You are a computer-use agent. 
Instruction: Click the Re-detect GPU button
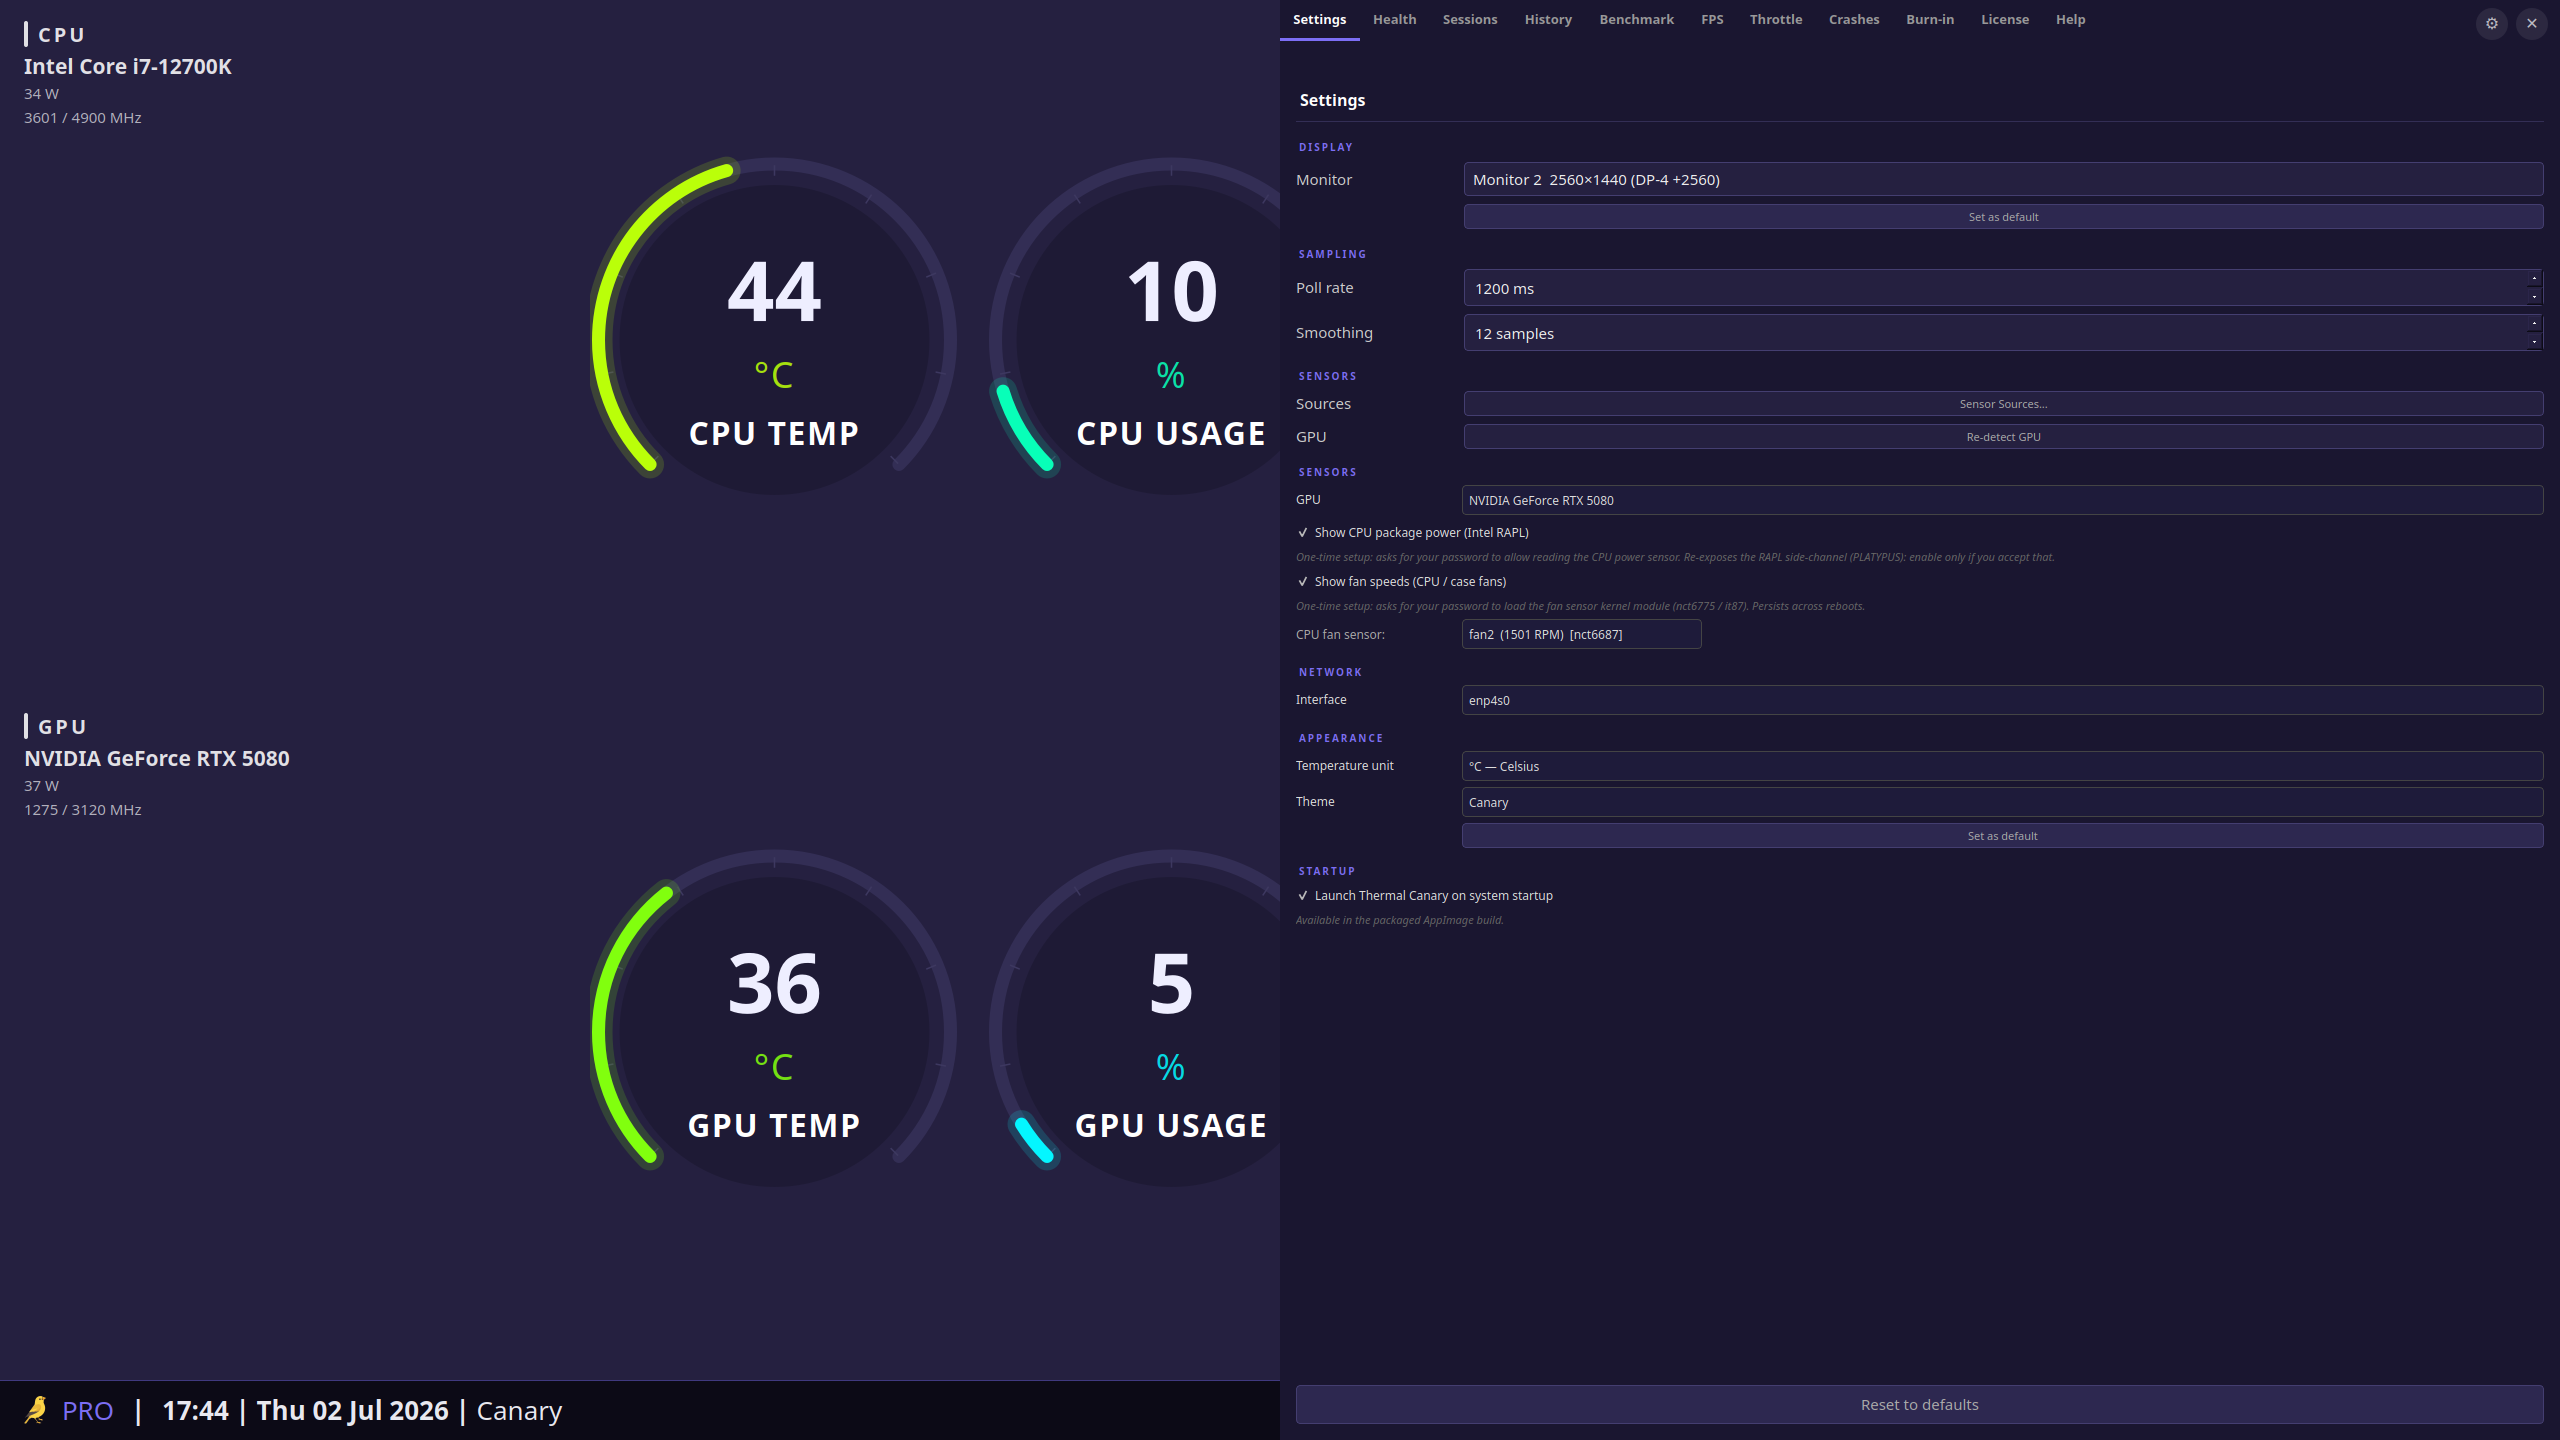[2003, 437]
